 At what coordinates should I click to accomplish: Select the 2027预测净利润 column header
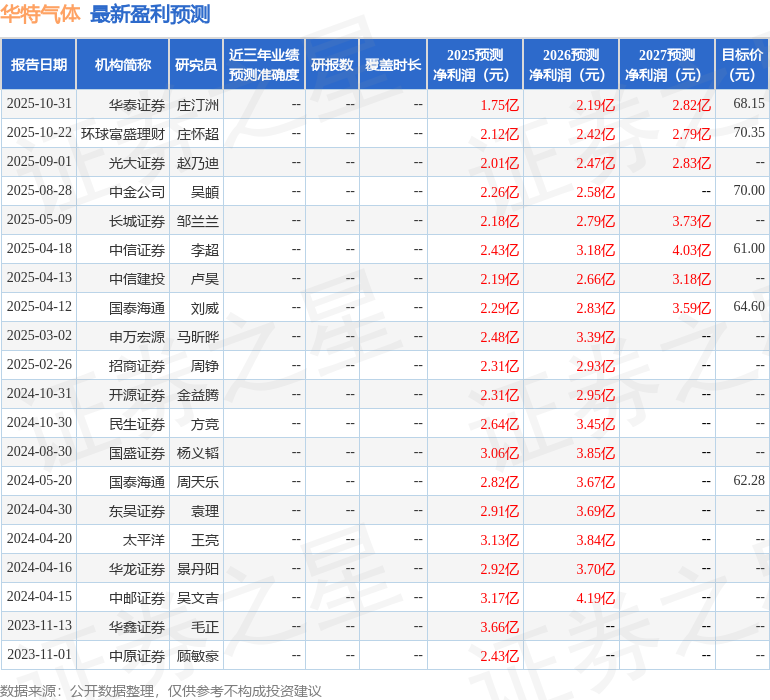point(667,65)
